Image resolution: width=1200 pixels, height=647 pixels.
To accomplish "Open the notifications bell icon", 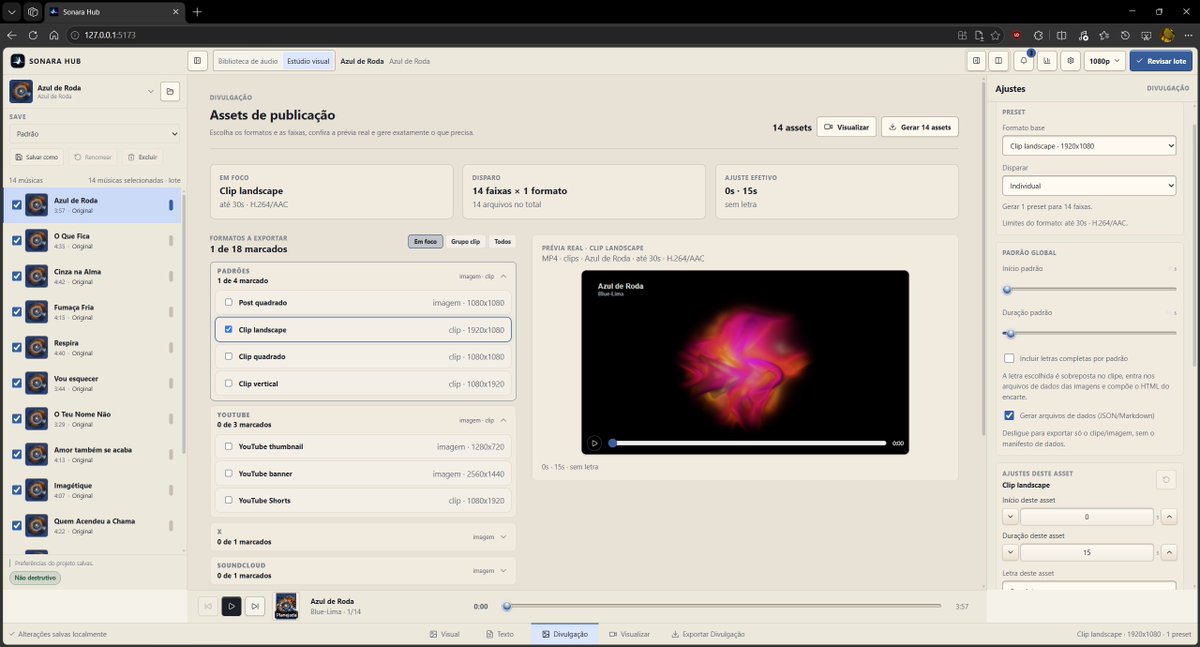I will (1023, 61).
